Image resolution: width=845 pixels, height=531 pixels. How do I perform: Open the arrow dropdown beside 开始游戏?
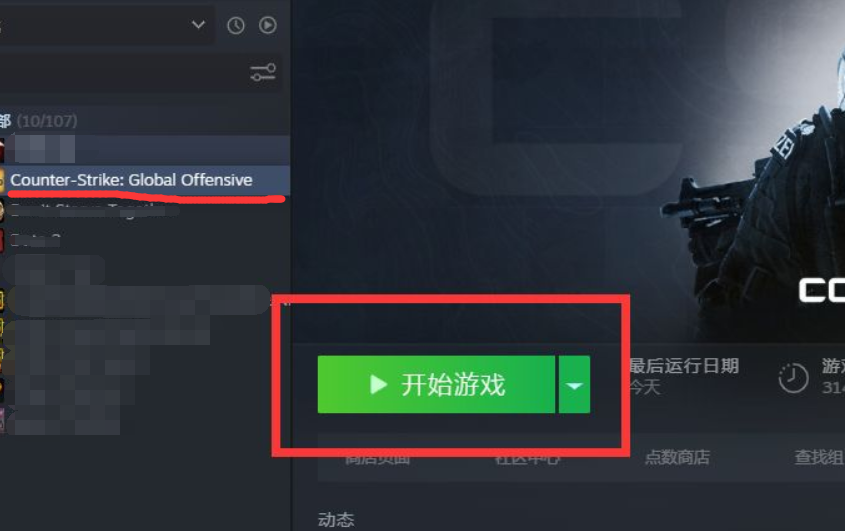tap(574, 385)
